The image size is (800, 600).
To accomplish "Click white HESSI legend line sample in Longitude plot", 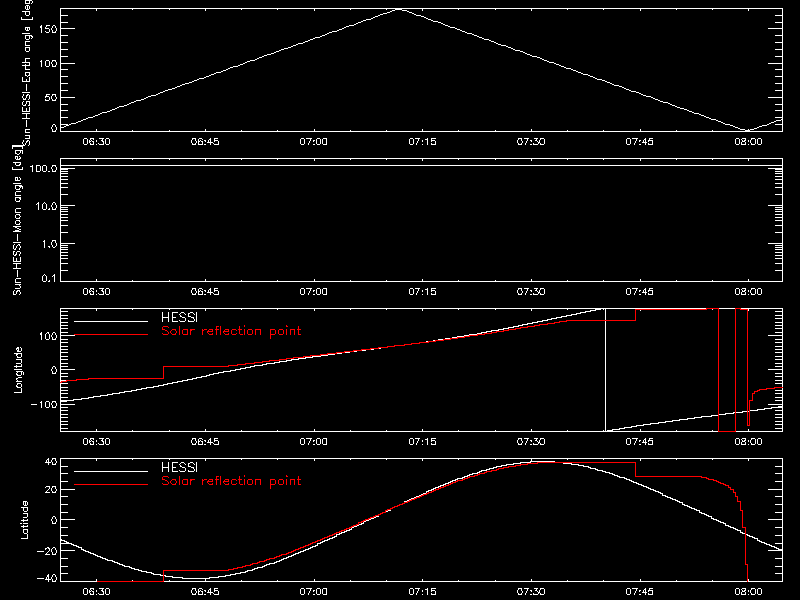I will pos(111,321).
